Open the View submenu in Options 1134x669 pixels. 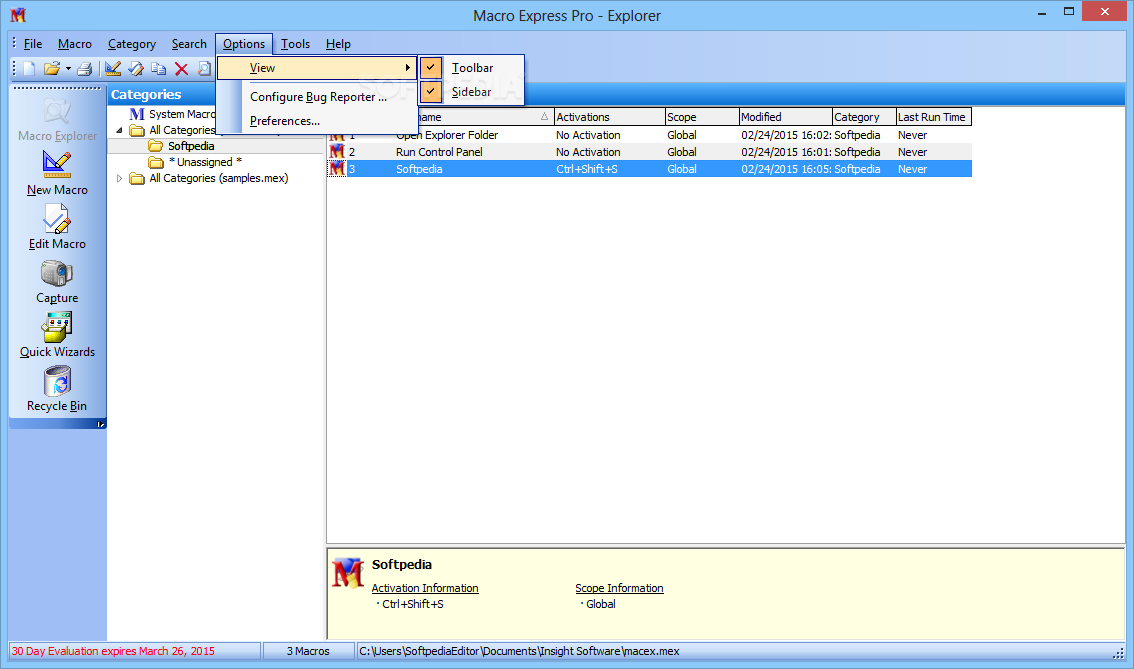point(317,68)
